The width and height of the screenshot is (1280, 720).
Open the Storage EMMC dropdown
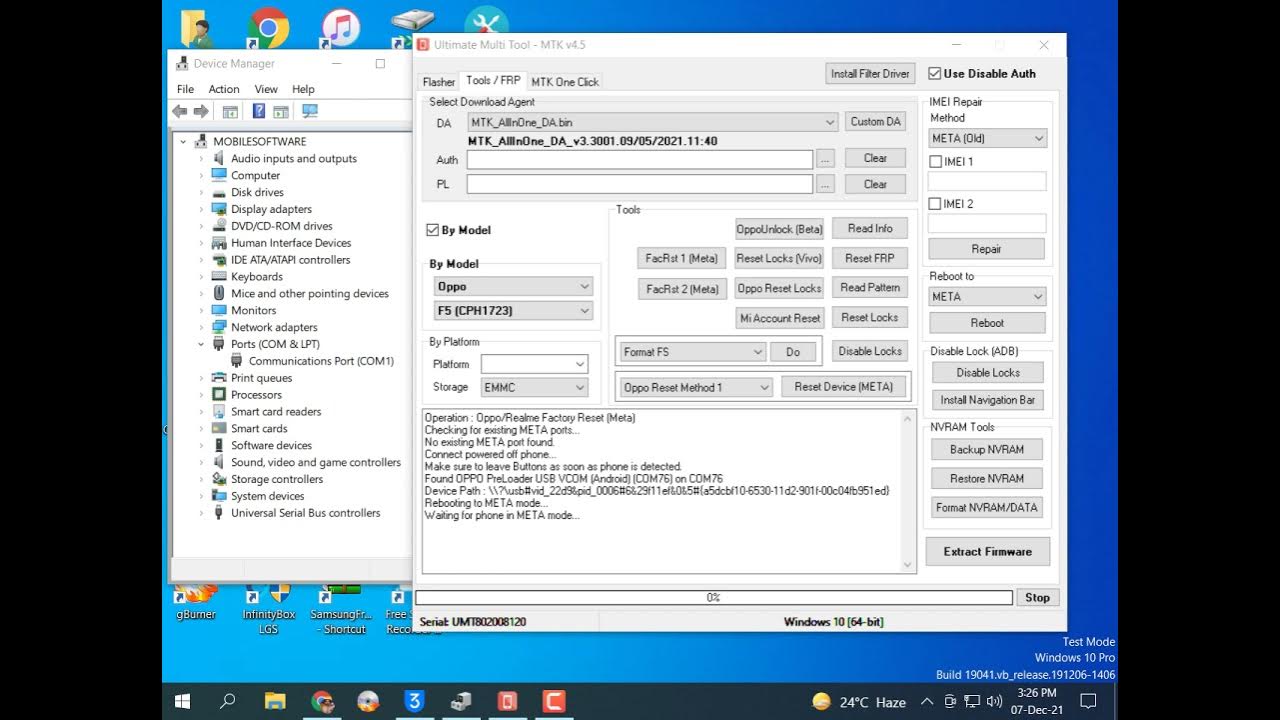(534, 387)
